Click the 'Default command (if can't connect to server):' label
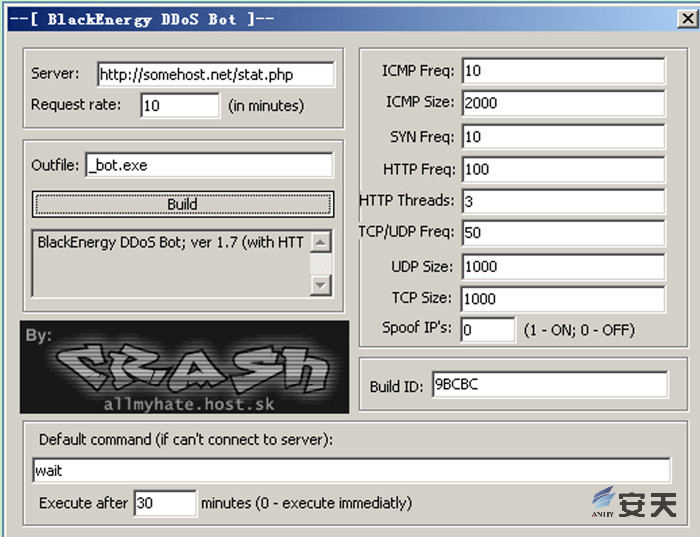Screen dimensions: 700x537 click(186, 440)
